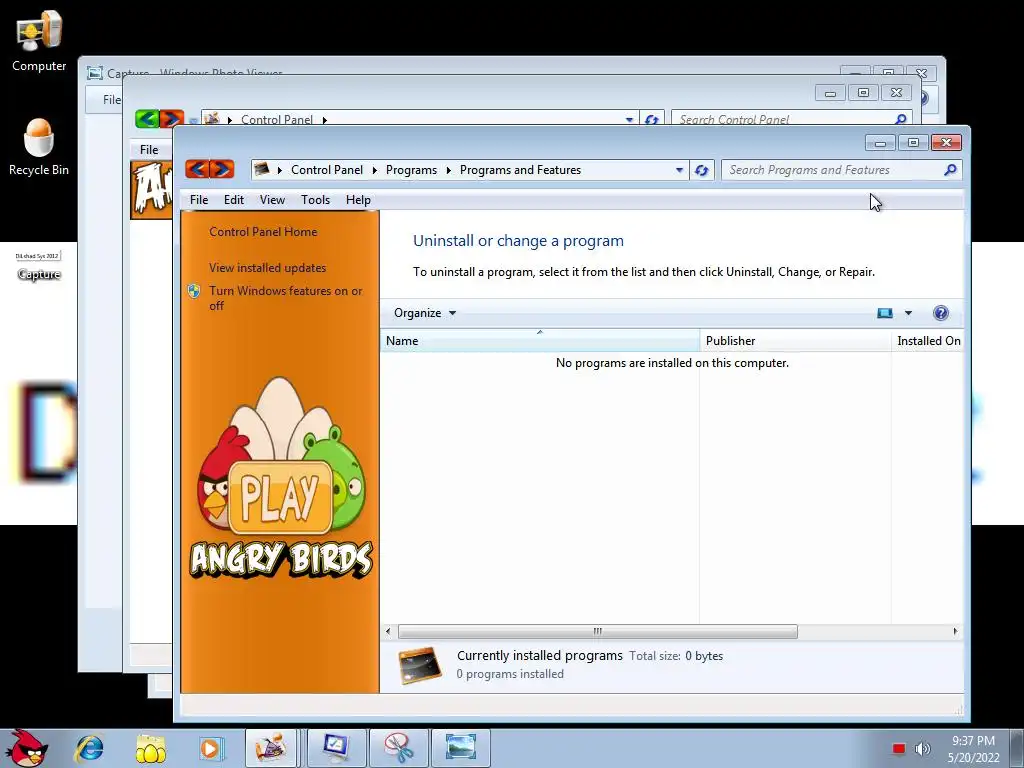Open the File menu in Programs and Features
1024x768 pixels.
[199, 200]
